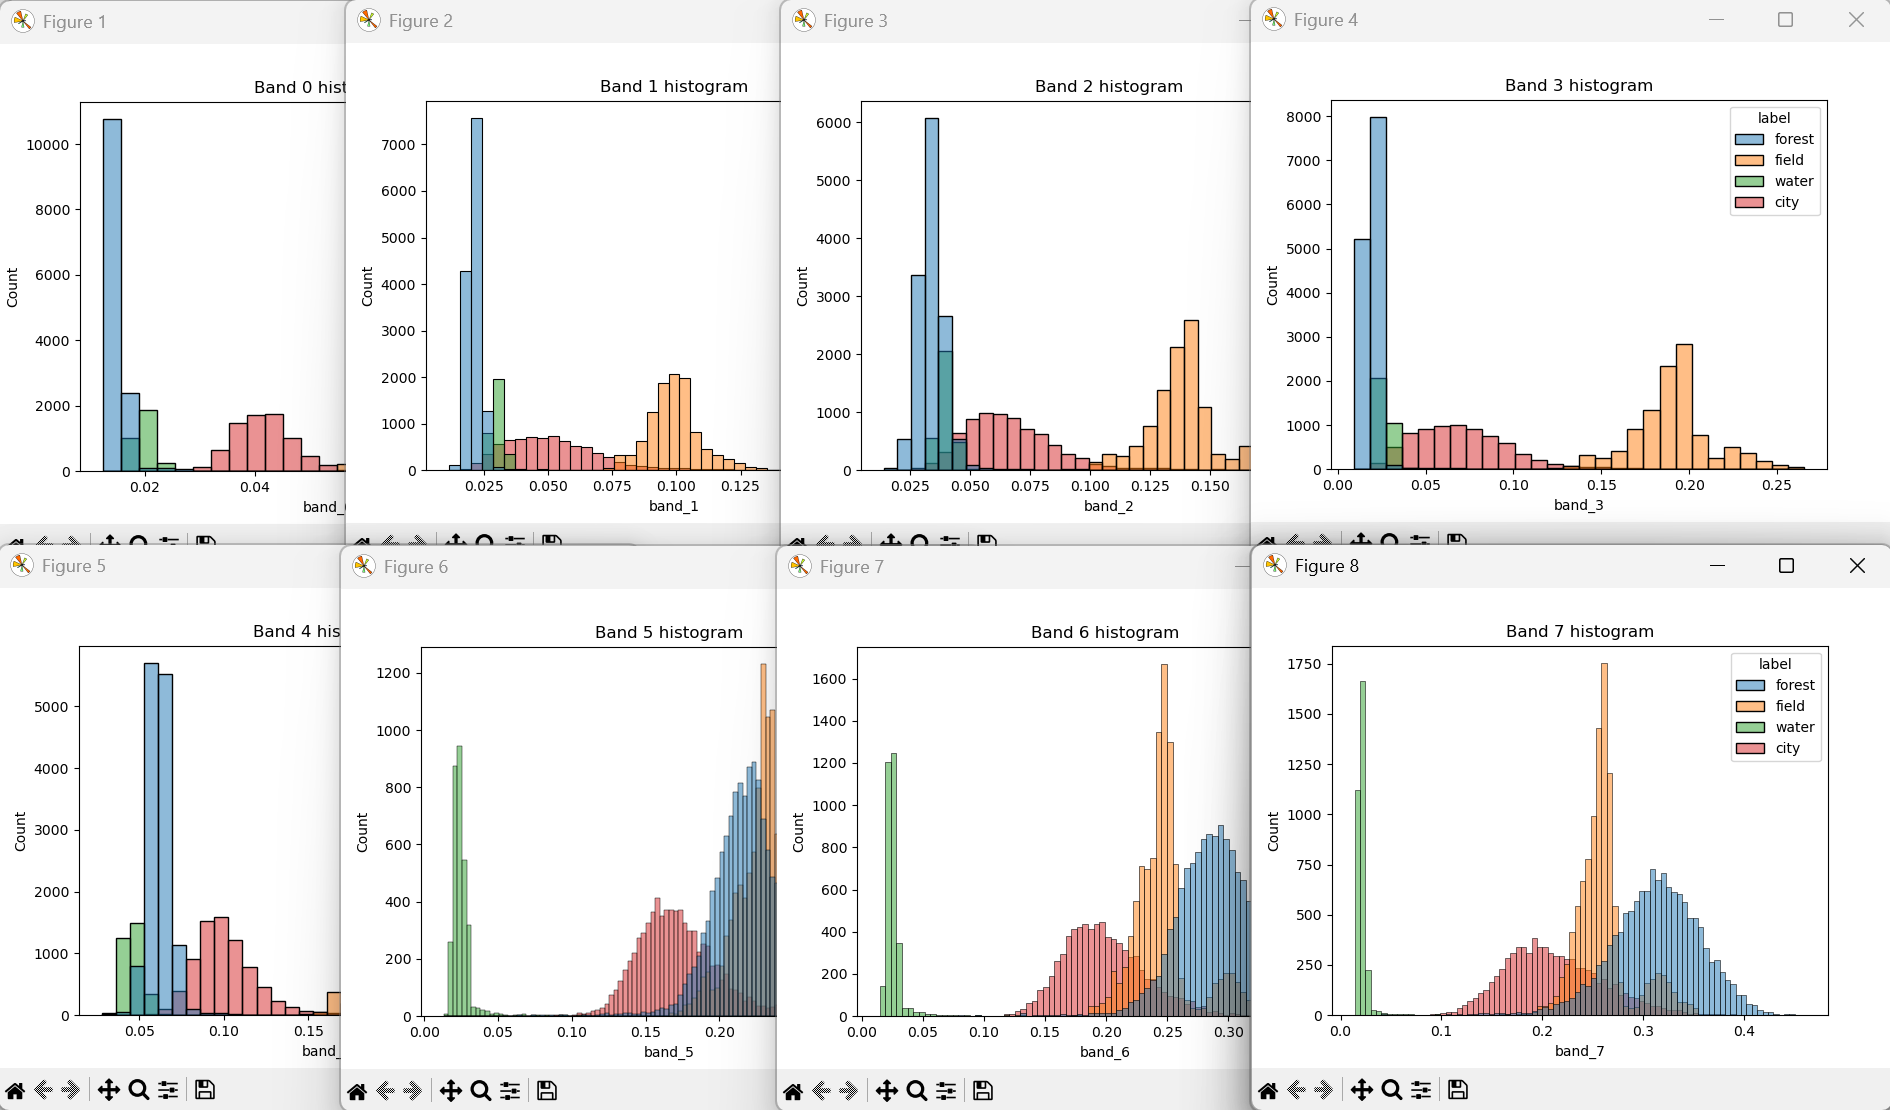This screenshot has height=1110, width=1890.
Task: Minimize the Figure 4 window
Action: pyautogui.click(x=1716, y=20)
